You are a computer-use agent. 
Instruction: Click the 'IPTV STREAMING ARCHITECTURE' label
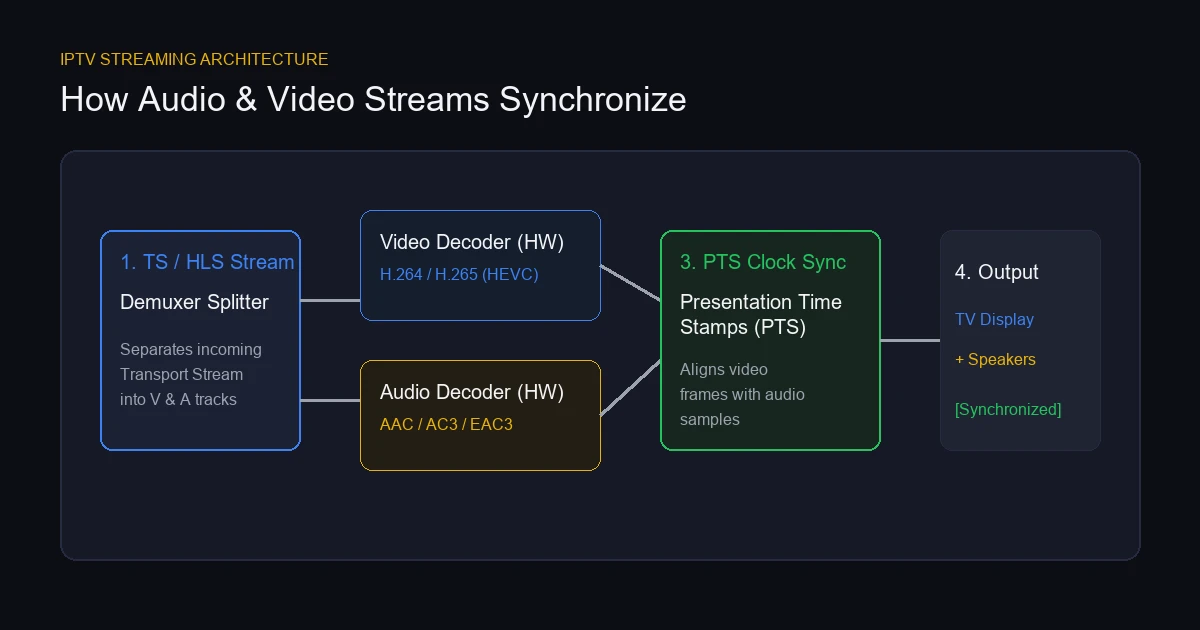194,60
